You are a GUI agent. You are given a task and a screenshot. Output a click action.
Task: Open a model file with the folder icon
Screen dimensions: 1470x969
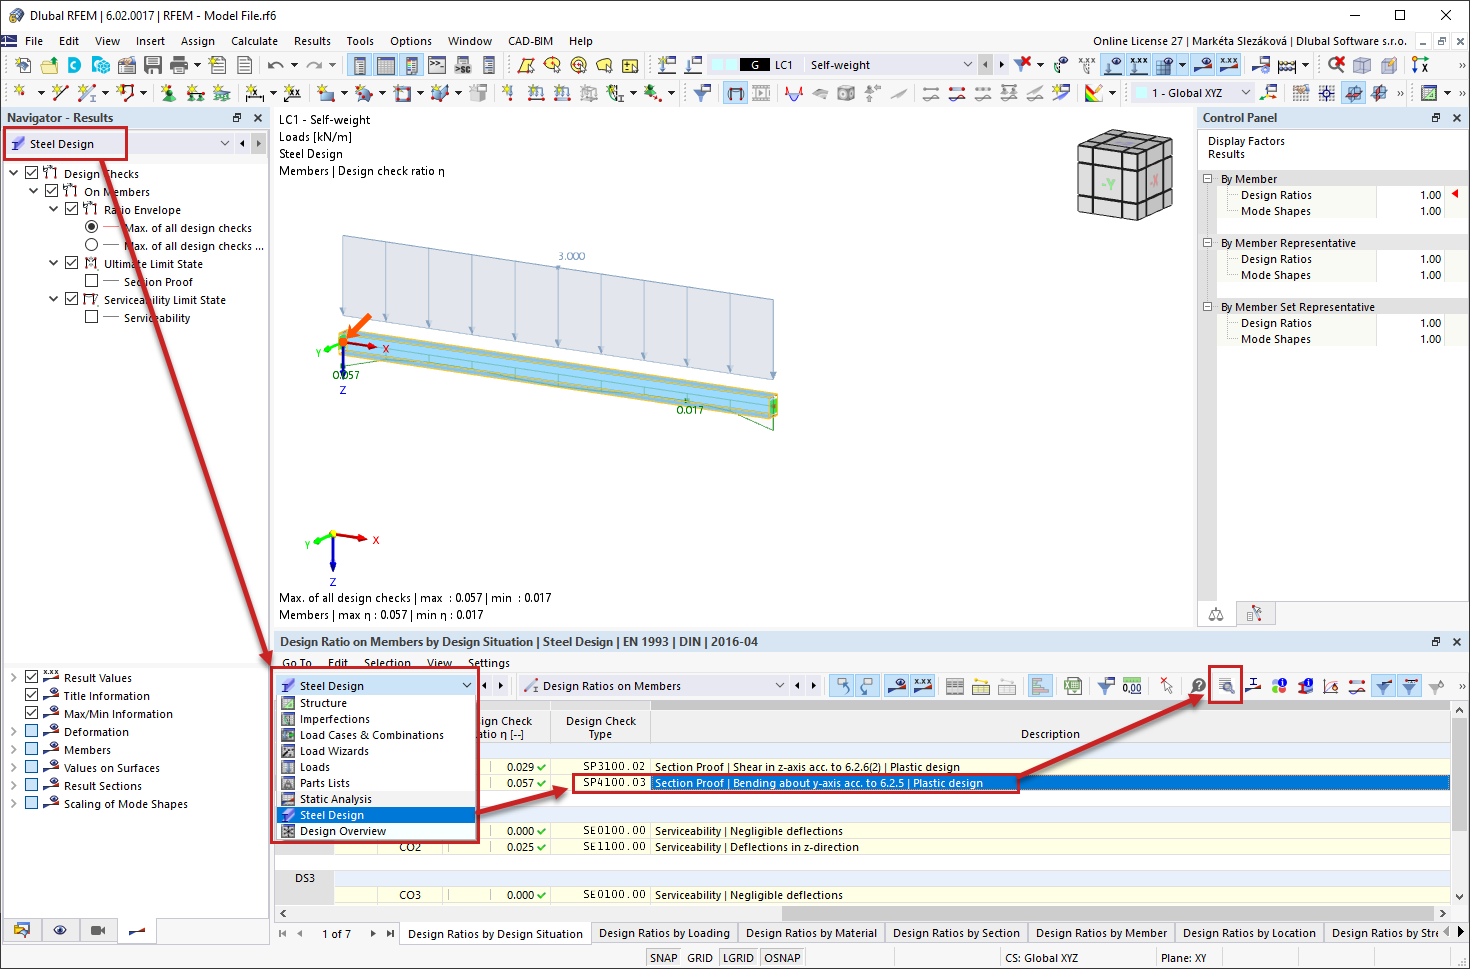coord(48,65)
